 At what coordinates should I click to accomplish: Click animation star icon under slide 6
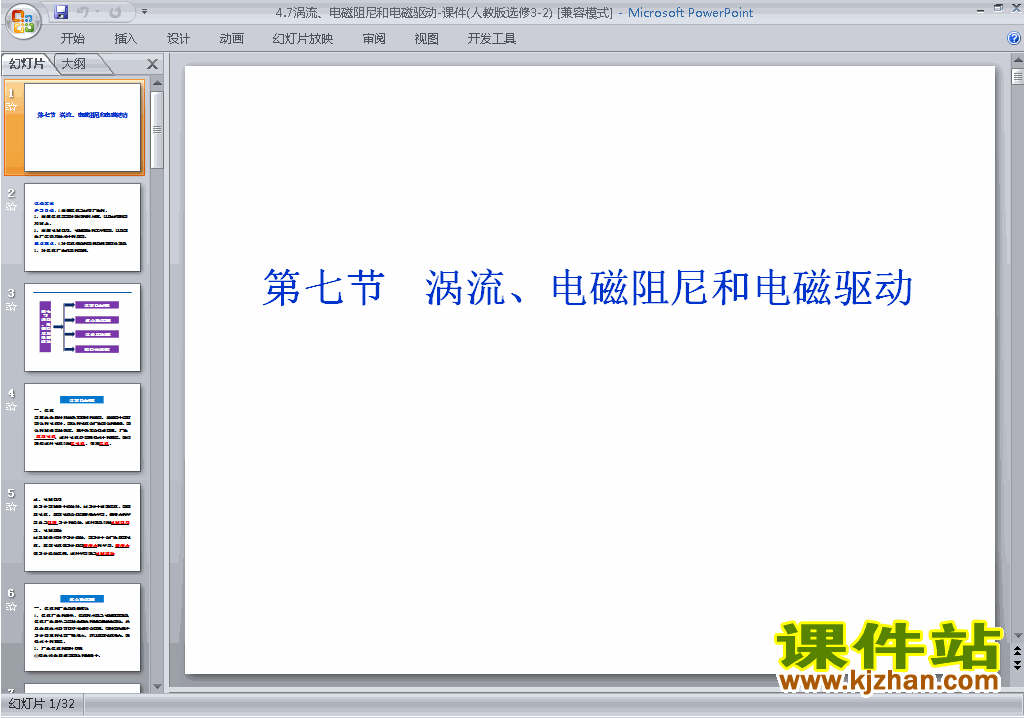point(11,606)
